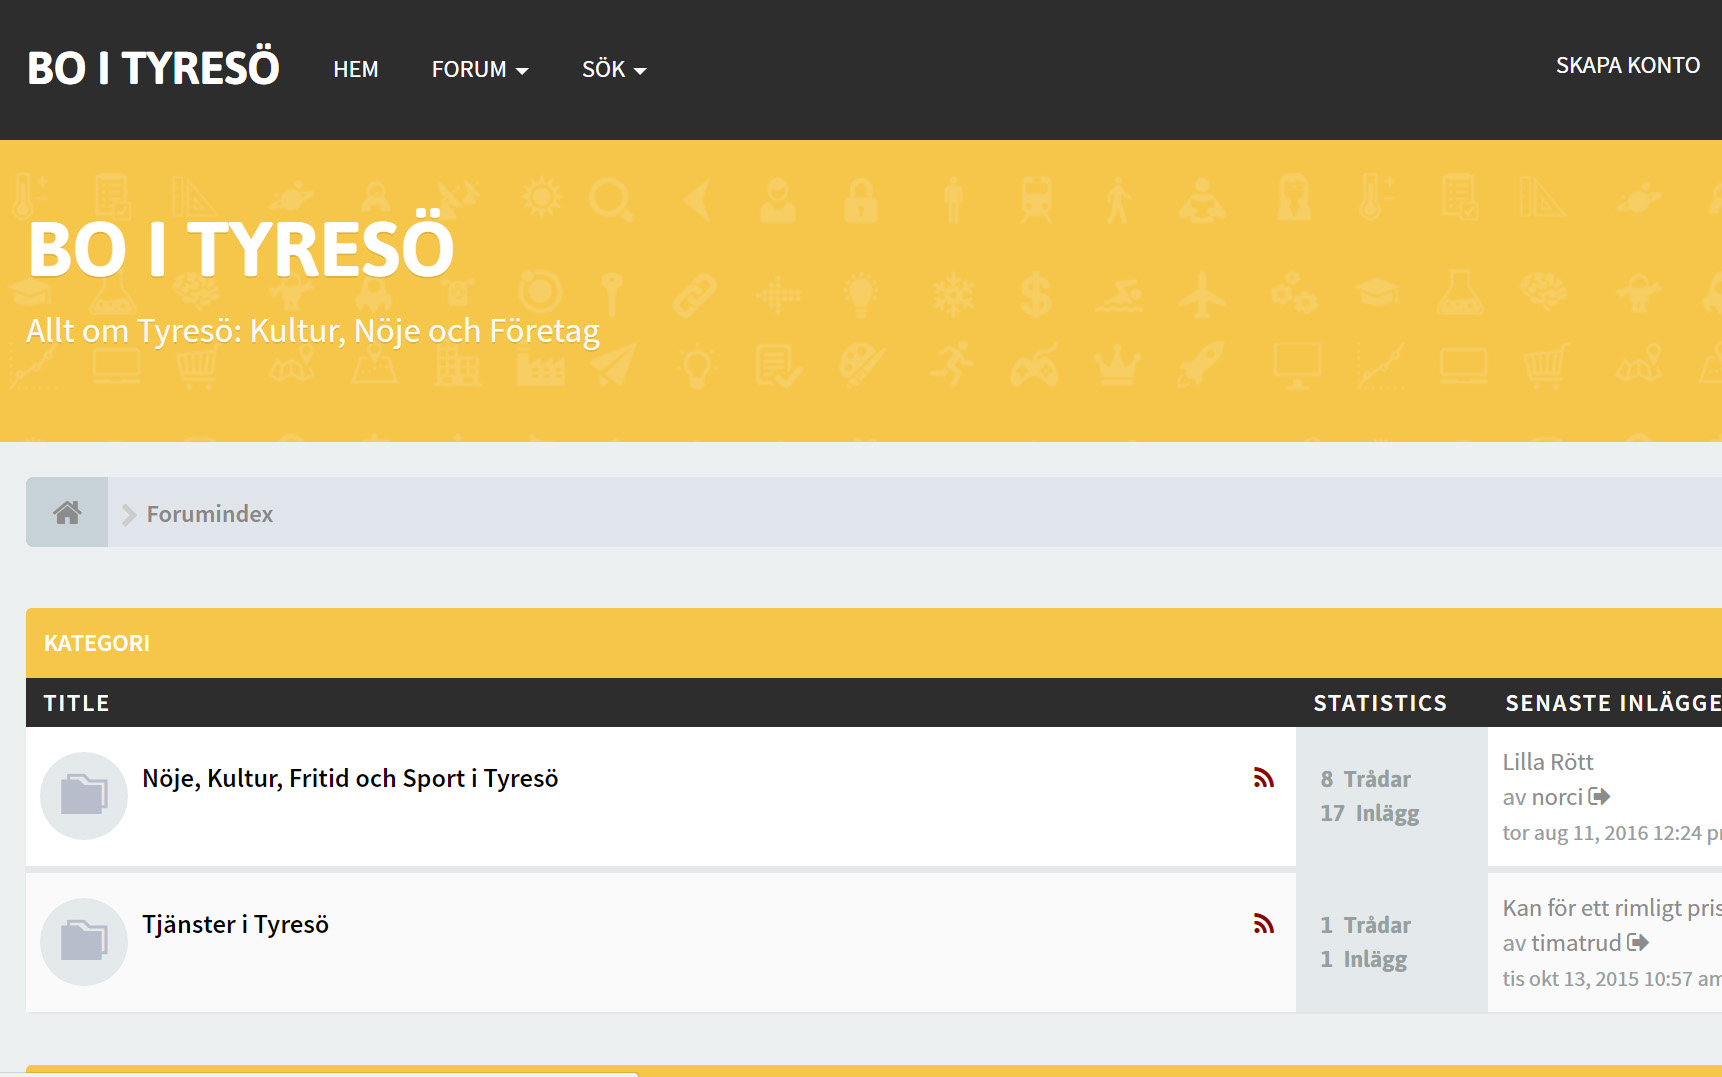
Task: Click the breadcrumb chevron before Forumindex
Action: pos(129,515)
